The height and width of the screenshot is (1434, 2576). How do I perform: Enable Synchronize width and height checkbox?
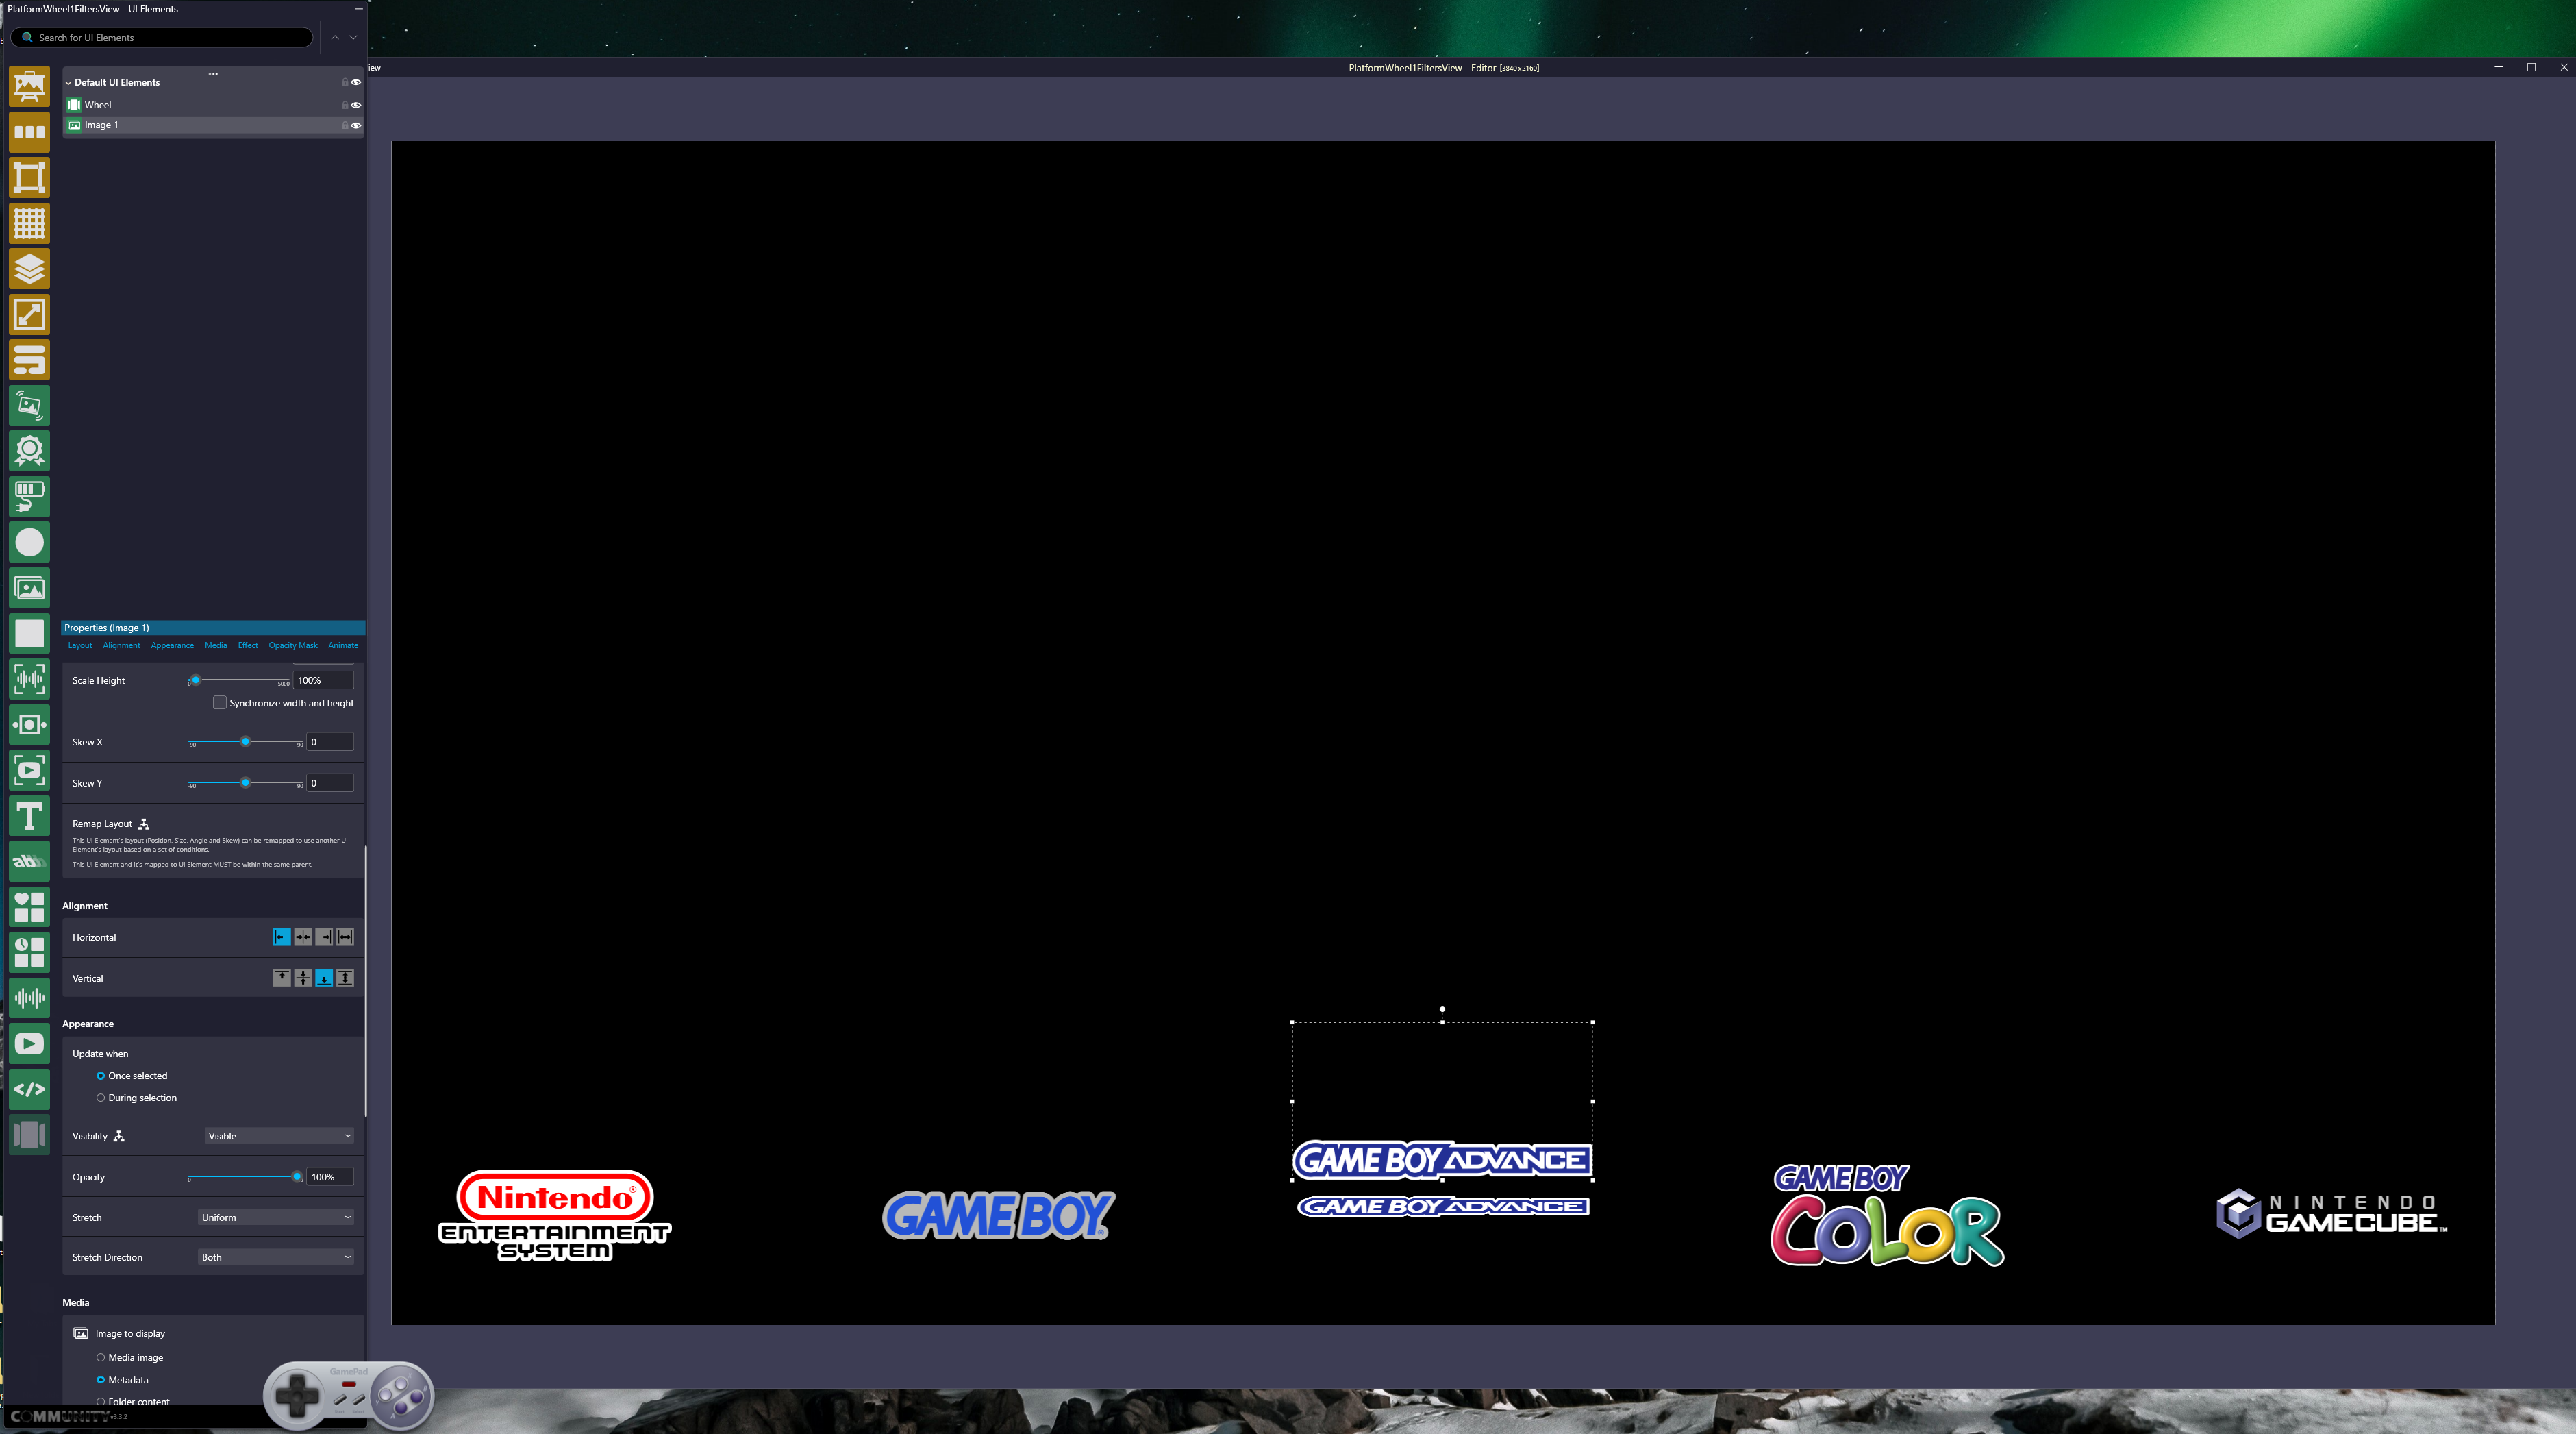click(220, 703)
